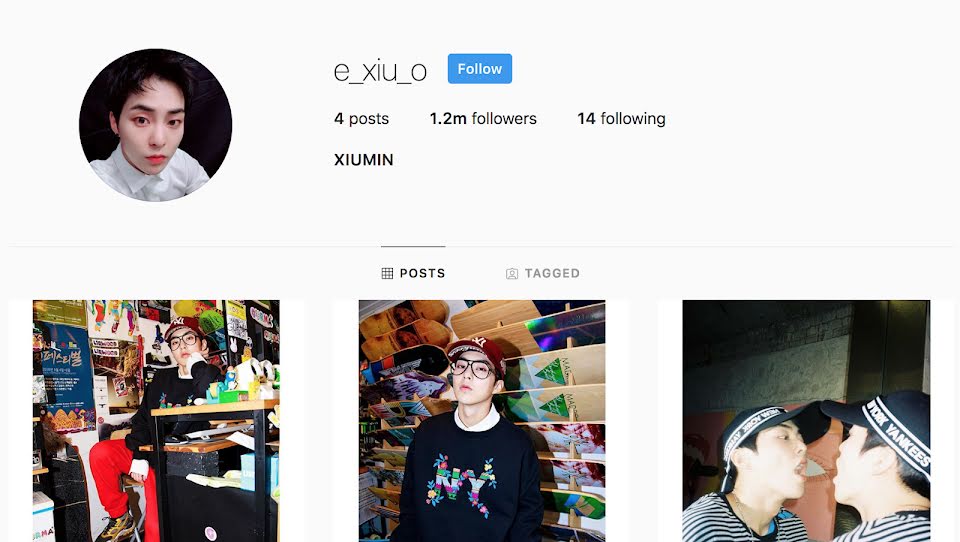Click the bold 4 number
960x542 pixels.
339,118
